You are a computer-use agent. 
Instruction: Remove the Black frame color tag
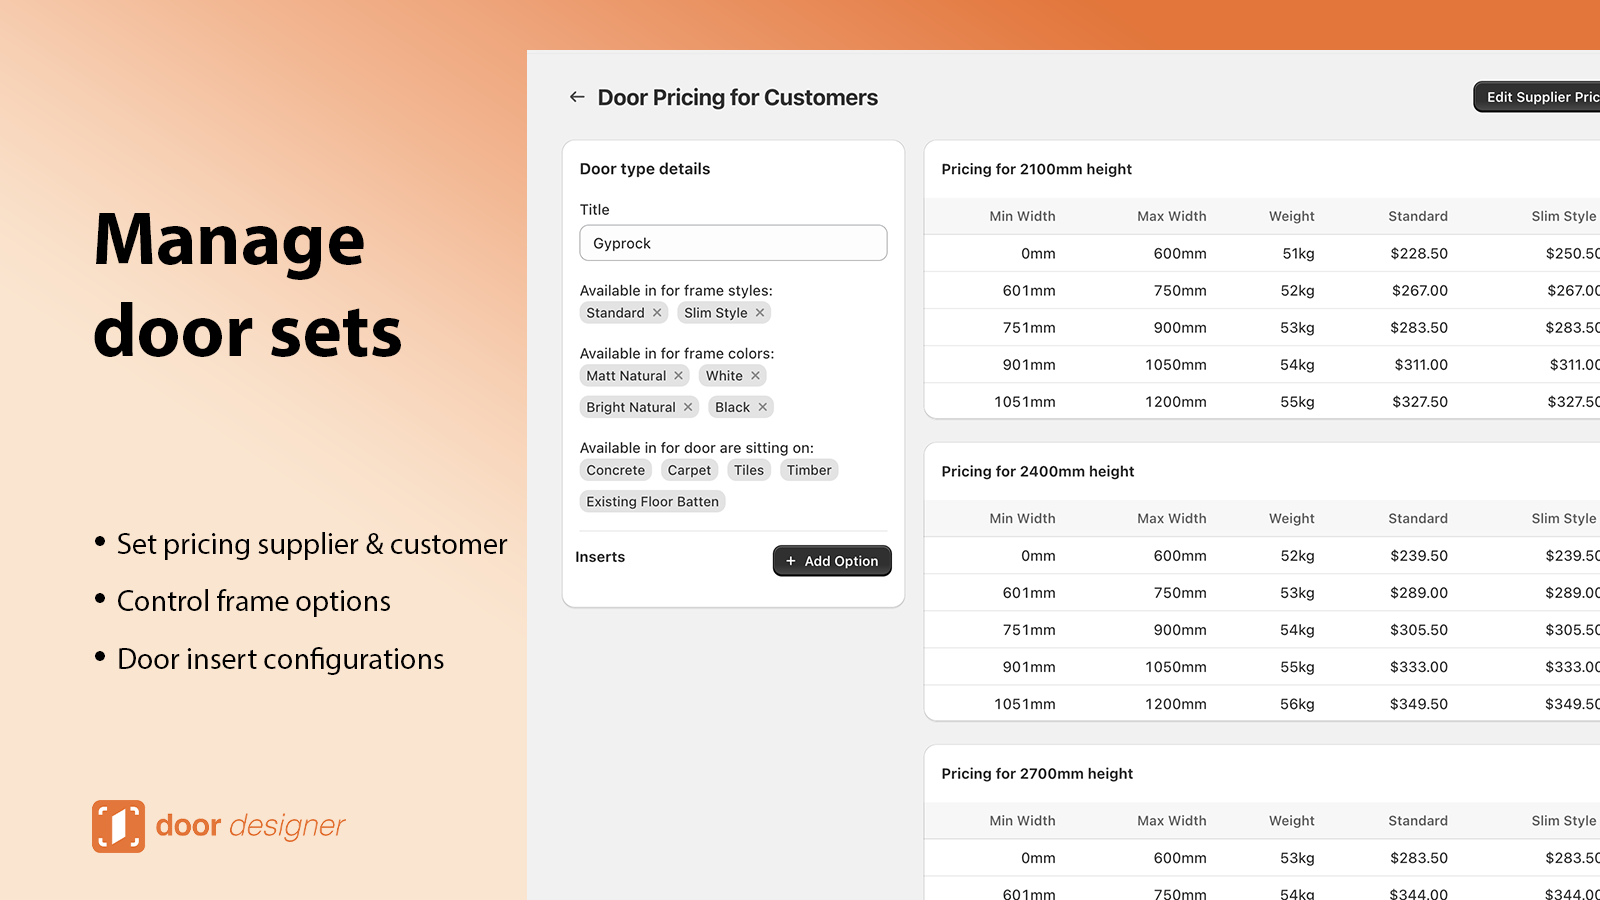(763, 407)
